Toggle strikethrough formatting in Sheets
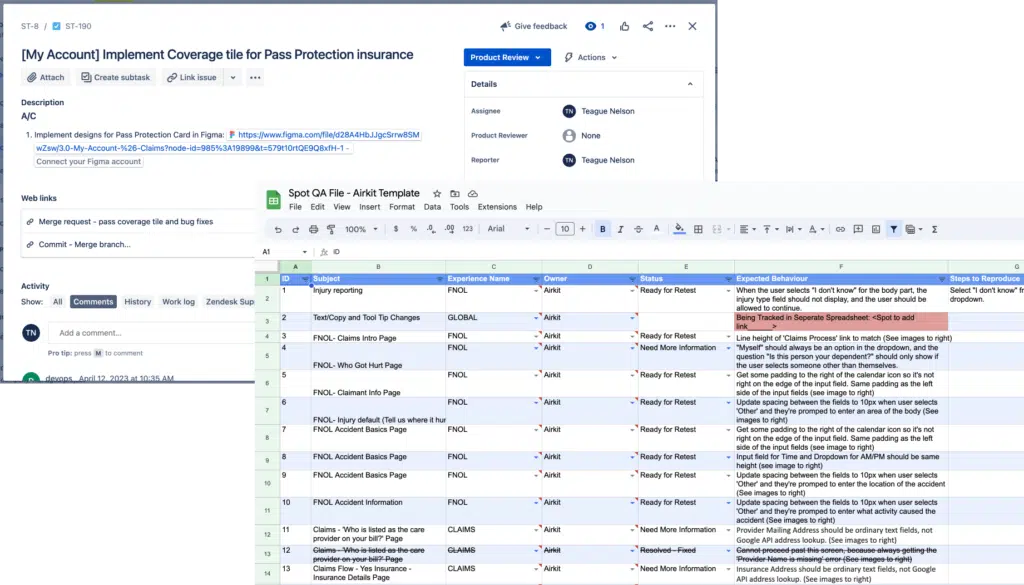The height and width of the screenshot is (585, 1024). [638, 229]
